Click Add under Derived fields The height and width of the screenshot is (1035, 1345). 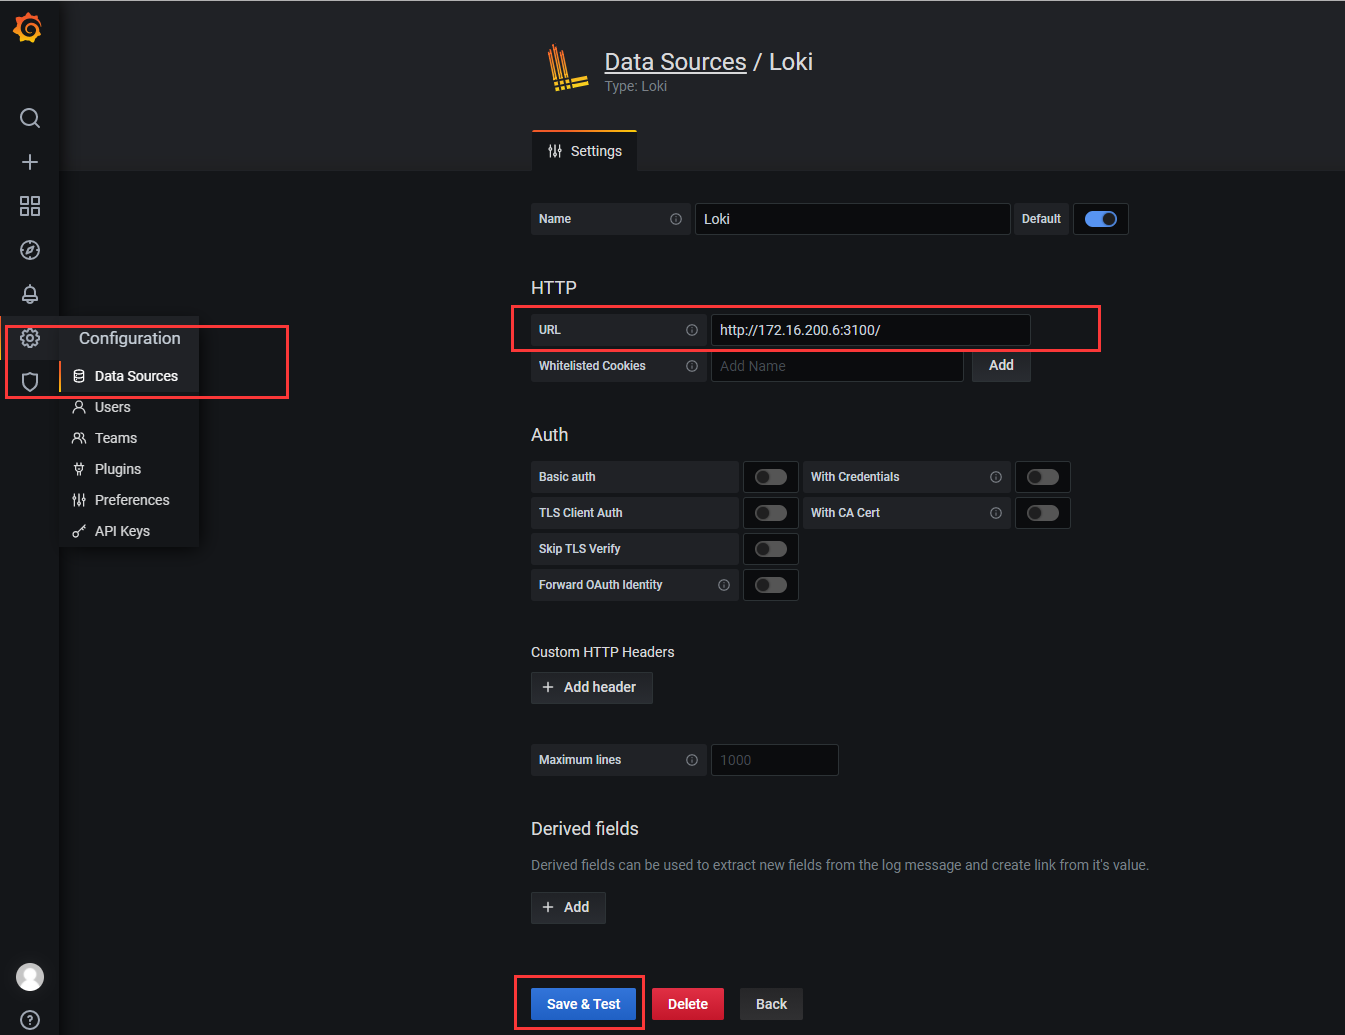(568, 908)
